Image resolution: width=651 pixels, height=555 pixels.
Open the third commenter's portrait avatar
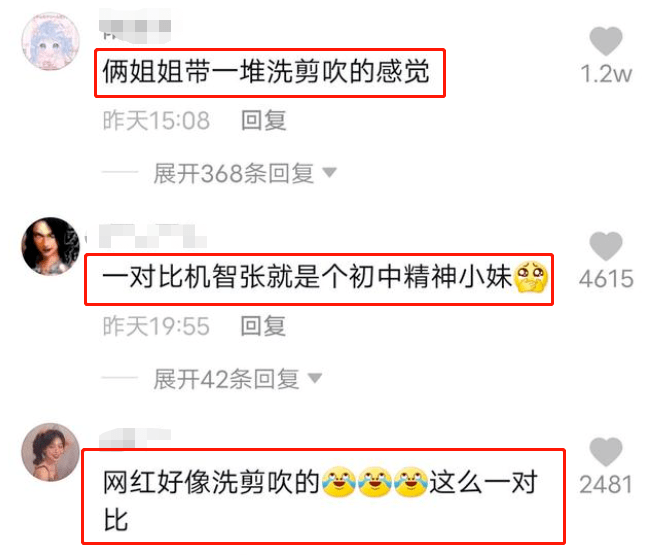click(51, 452)
